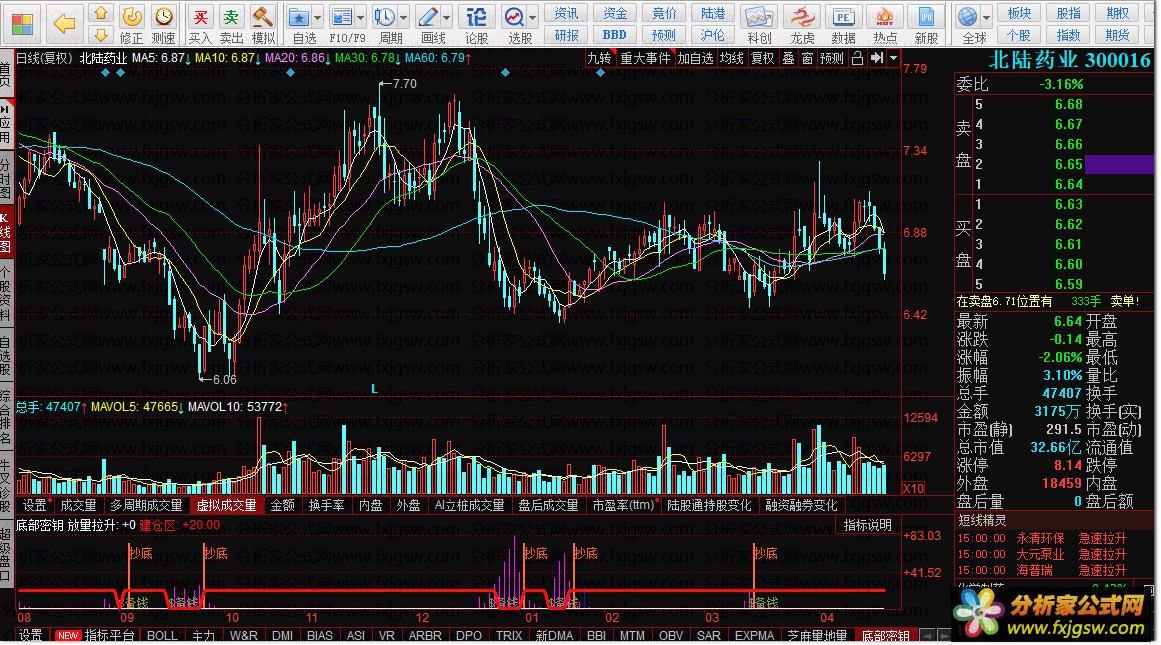
Task: Toggle 加自选 add to watchlist
Action: point(695,58)
